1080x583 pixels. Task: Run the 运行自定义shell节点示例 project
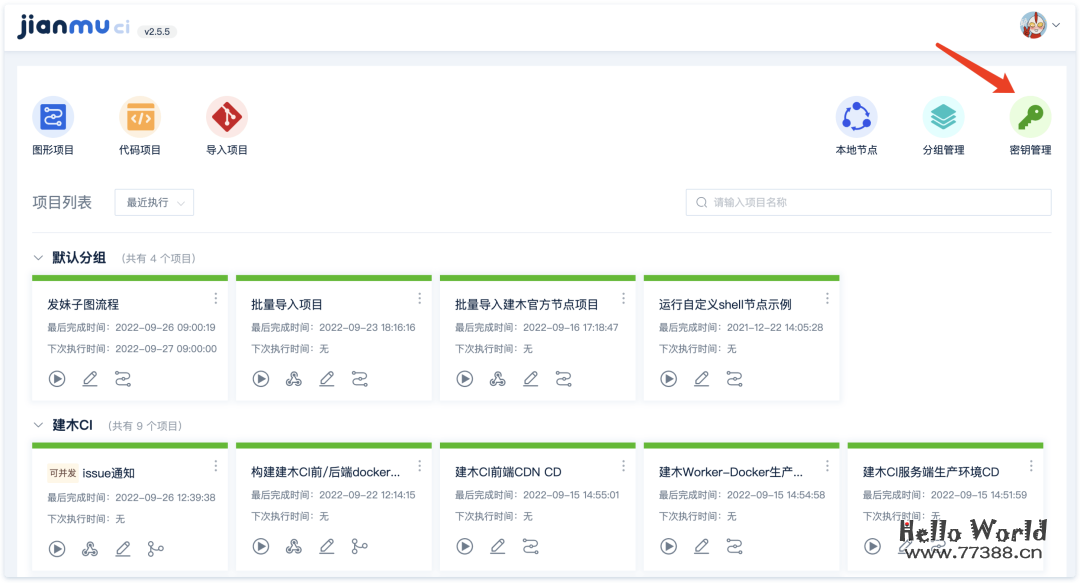point(669,378)
